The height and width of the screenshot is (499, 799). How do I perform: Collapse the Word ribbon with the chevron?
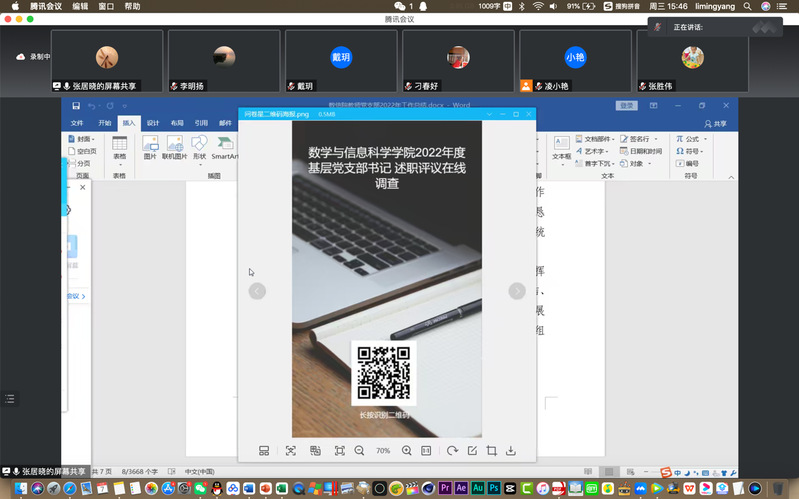coord(732,175)
